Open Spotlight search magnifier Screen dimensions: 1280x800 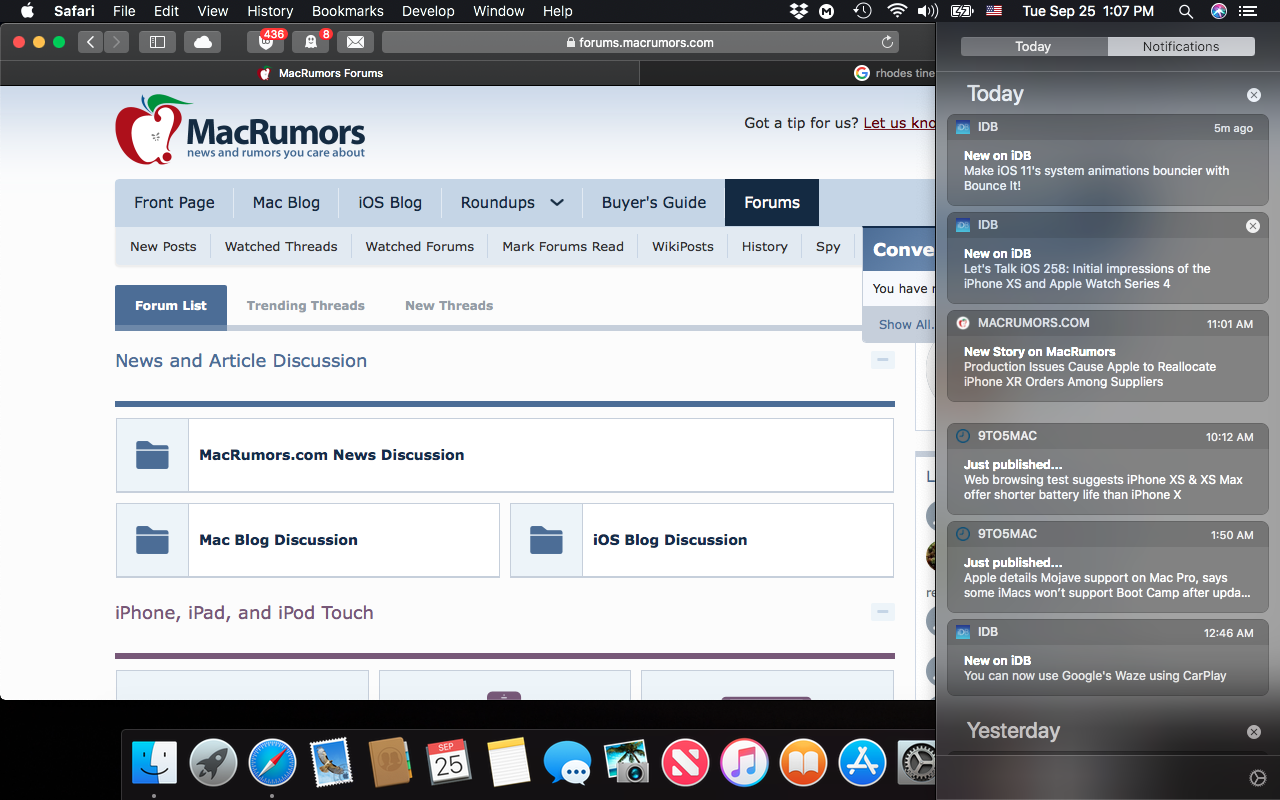[1186, 11]
